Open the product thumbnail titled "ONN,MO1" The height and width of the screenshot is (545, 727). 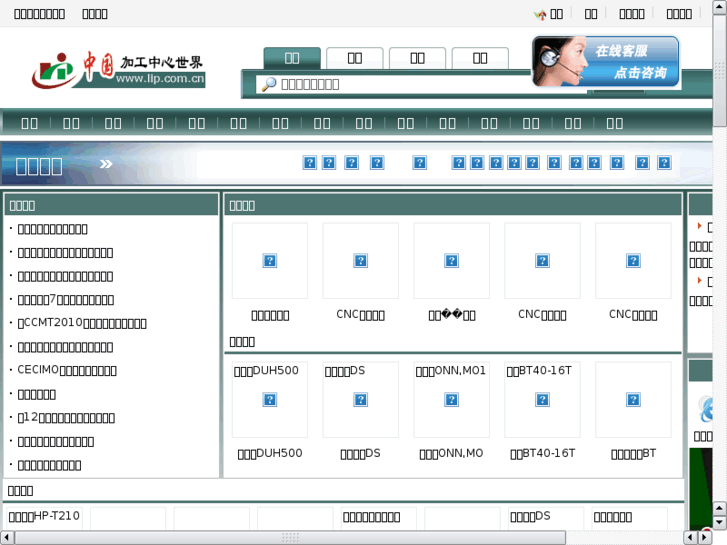451,400
